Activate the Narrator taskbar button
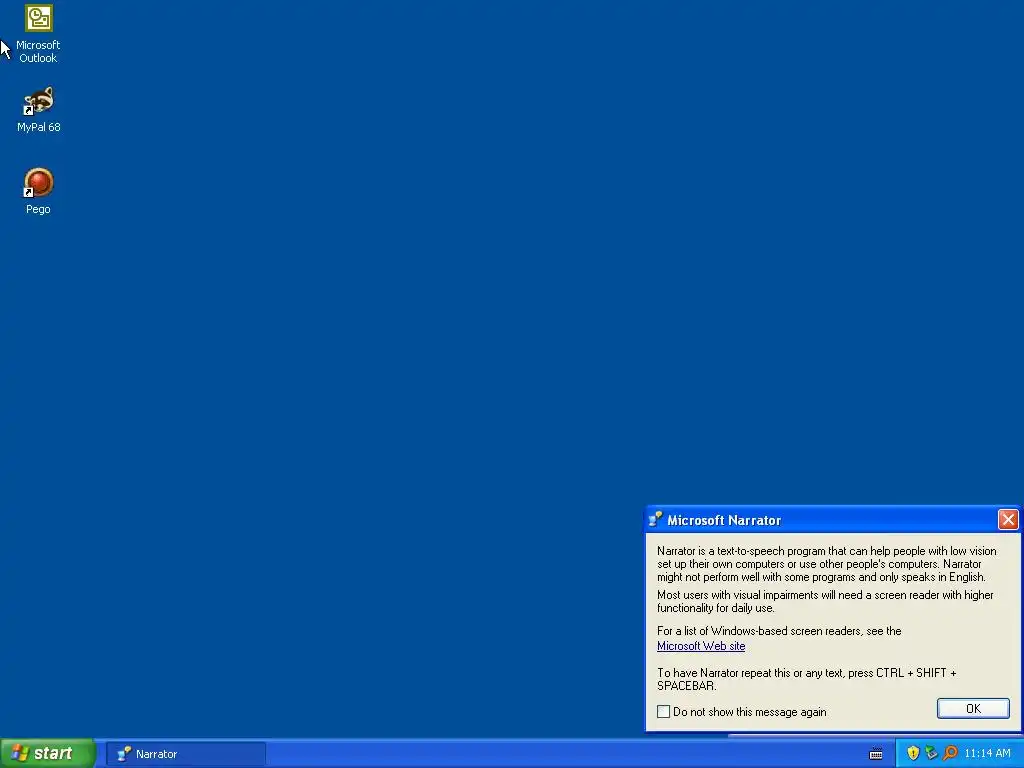This screenshot has width=1024, height=768. point(186,754)
